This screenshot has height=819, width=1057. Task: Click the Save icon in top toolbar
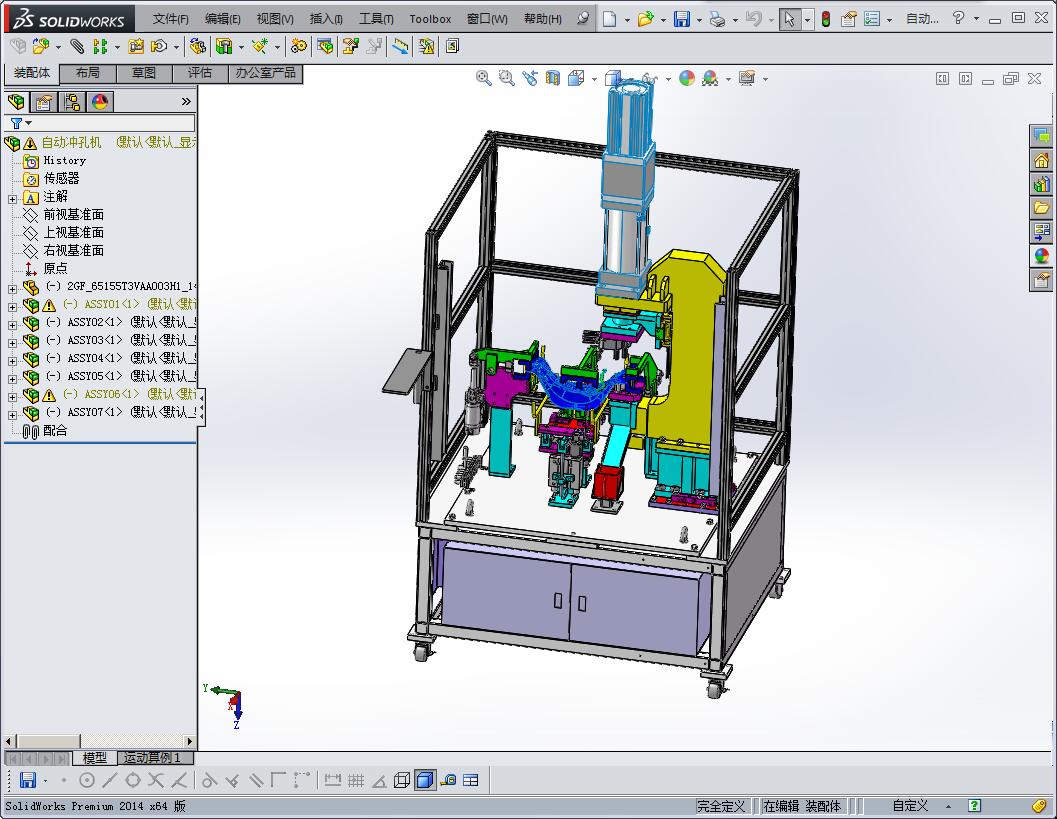[681, 19]
